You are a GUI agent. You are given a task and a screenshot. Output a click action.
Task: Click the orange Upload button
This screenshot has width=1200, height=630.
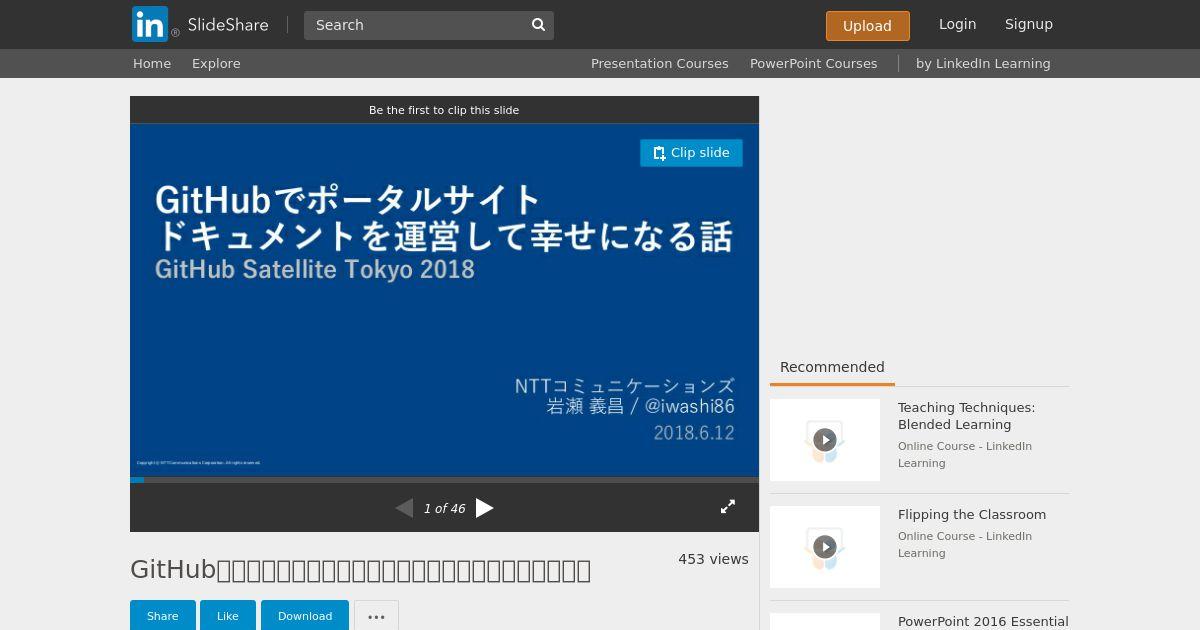pyautogui.click(x=867, y=26)
